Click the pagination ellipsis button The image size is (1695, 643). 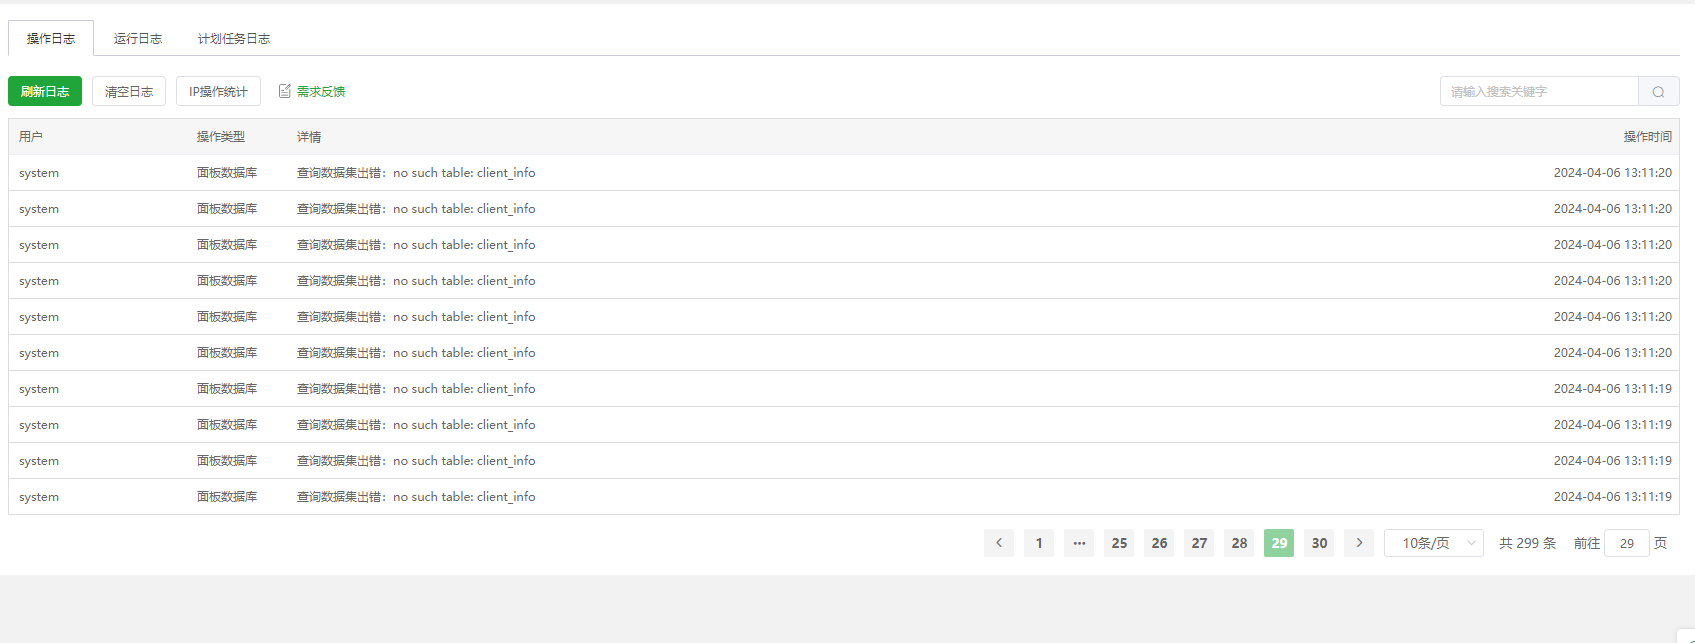1079,543
